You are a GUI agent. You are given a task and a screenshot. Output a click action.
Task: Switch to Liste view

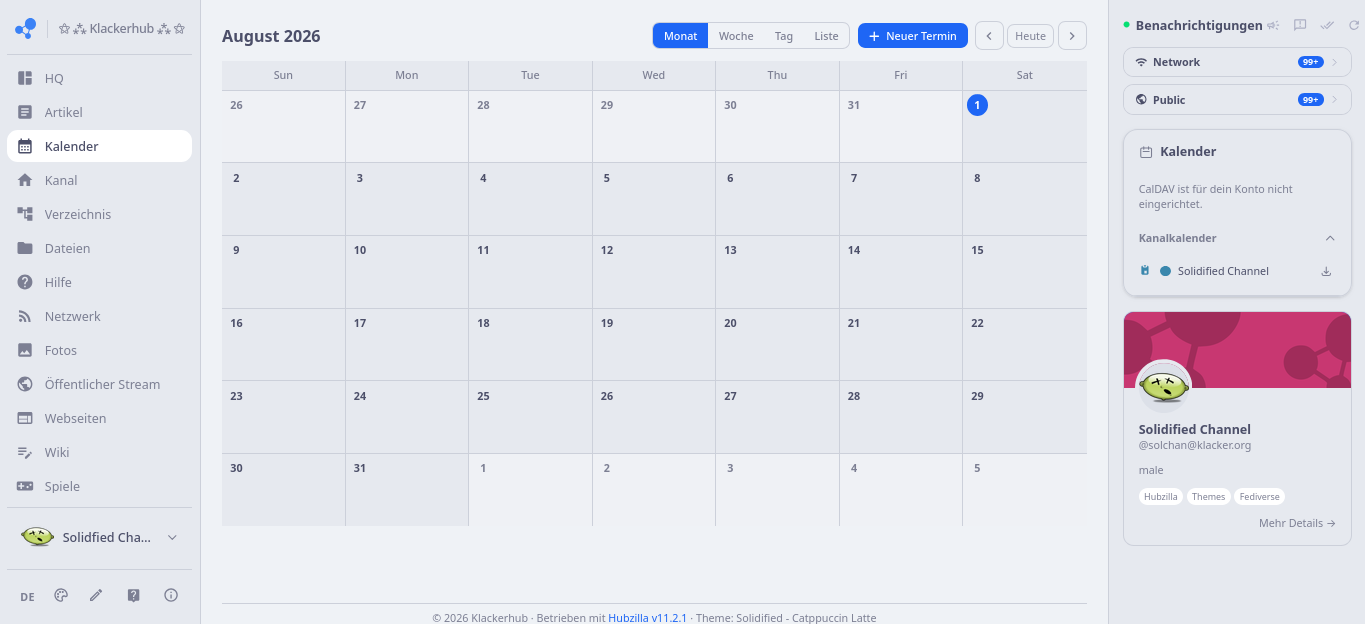pos(826,36)
